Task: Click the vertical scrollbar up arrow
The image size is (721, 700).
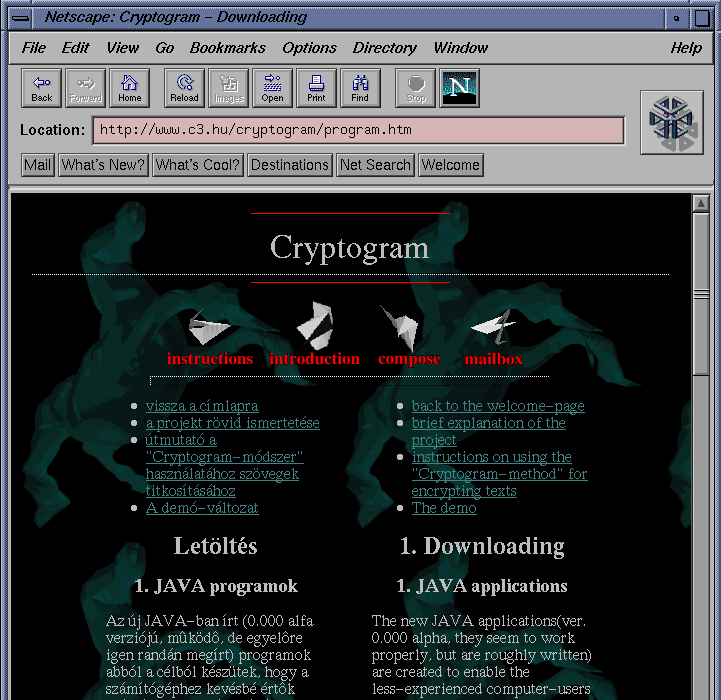Action: [x=700, y=204]
